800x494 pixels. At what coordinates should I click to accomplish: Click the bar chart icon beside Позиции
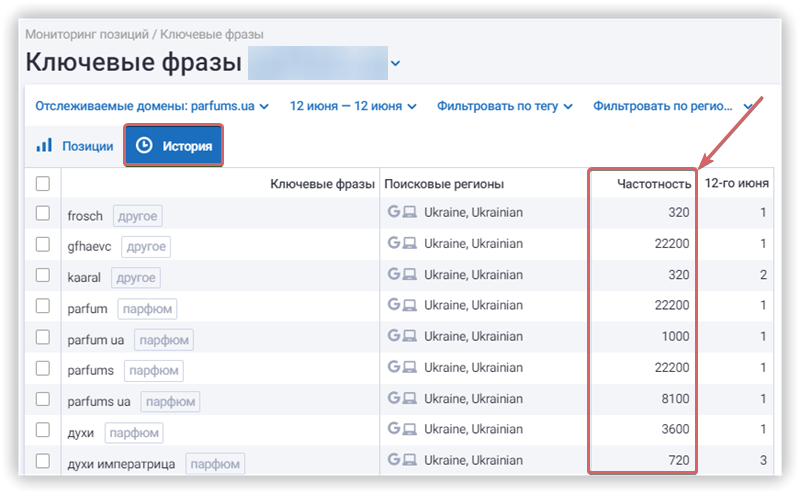click(x=44, y=145)
